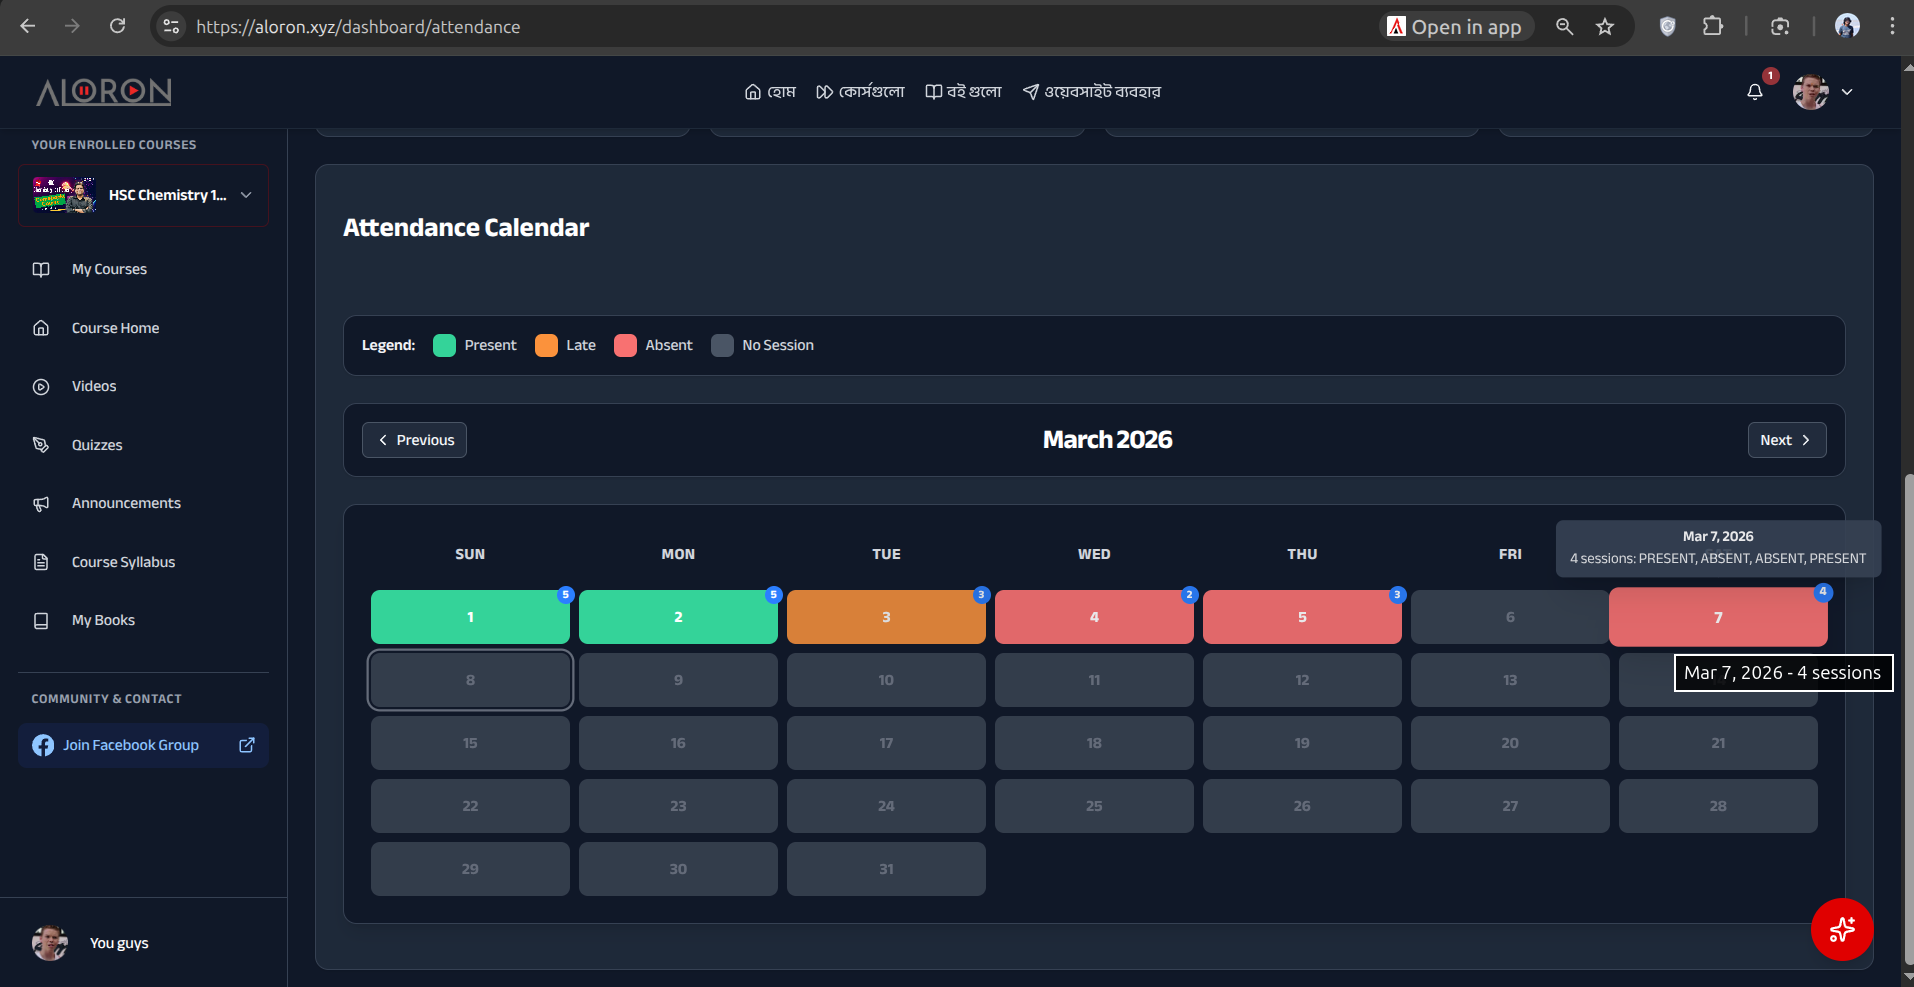Click the orange Late legend swatch

546,345
